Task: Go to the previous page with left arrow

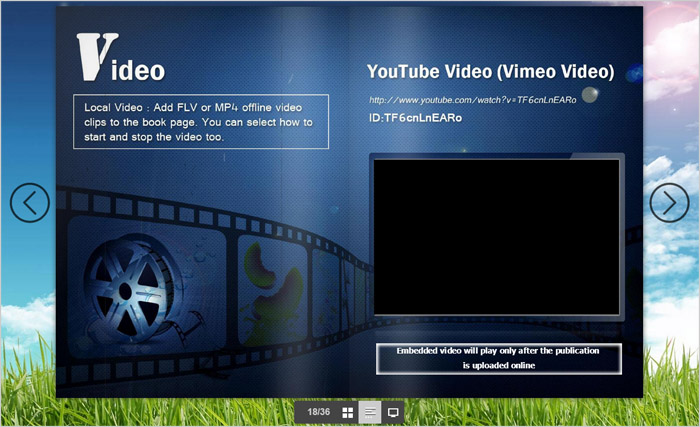Action: 30,203
